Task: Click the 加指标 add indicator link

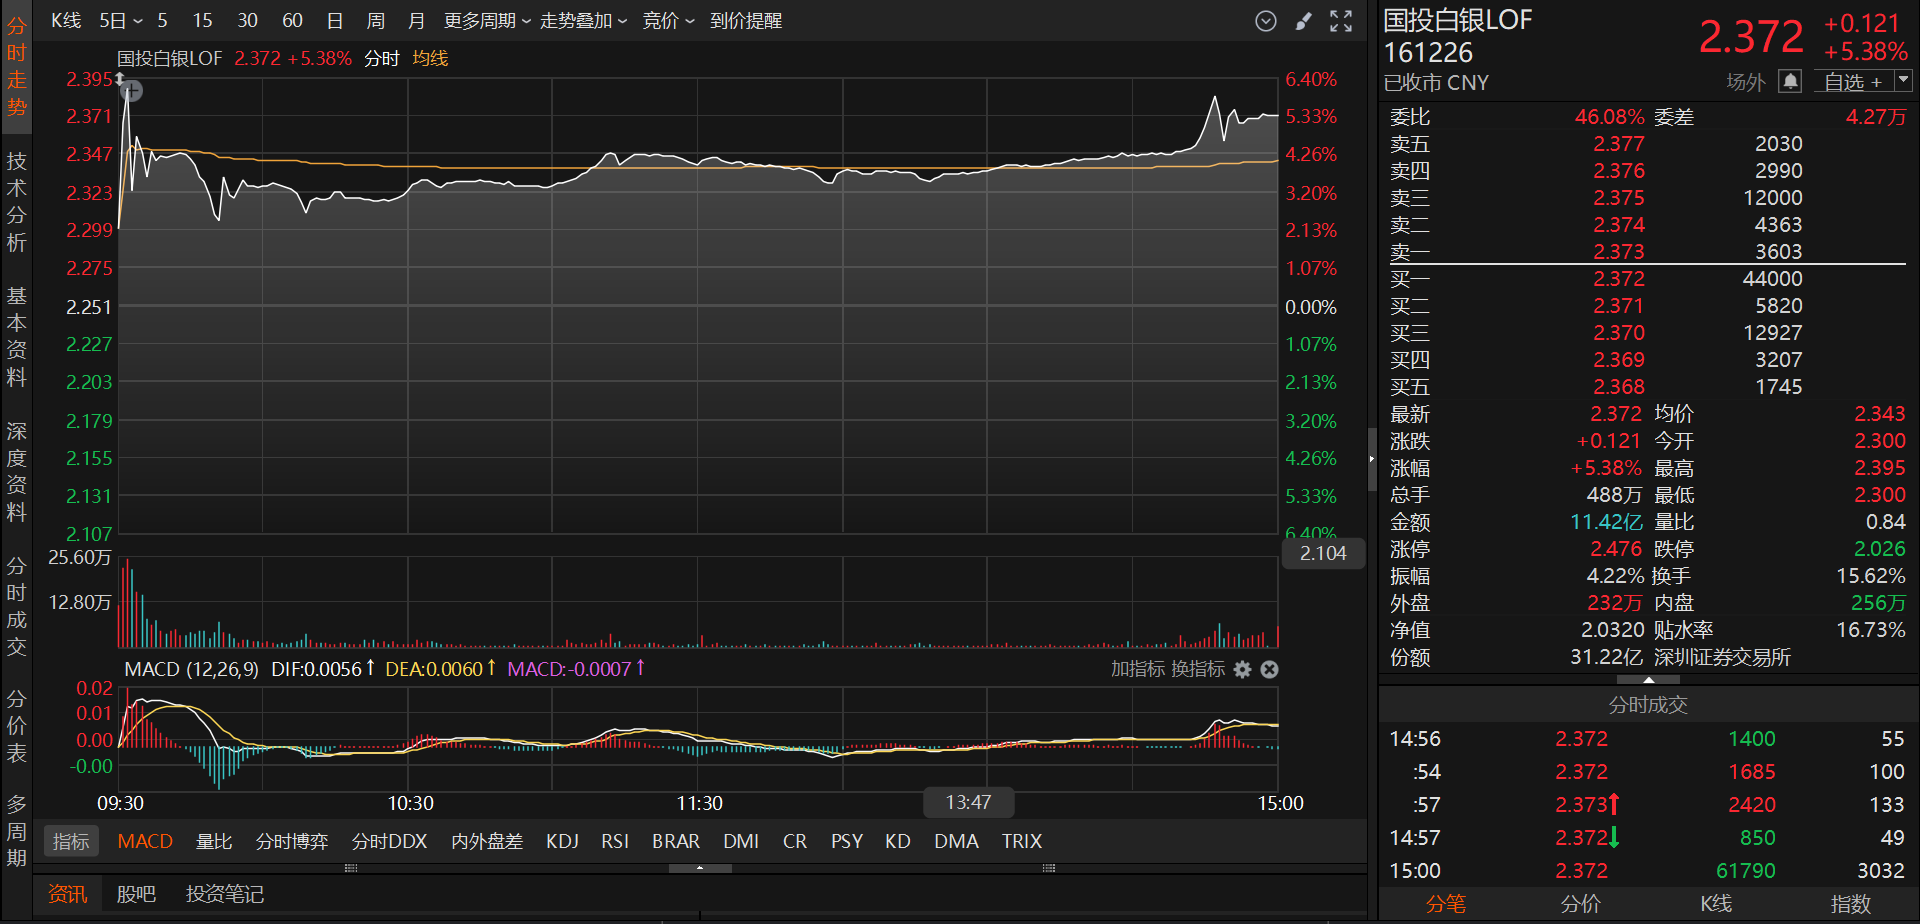Action: point(1137,669)
